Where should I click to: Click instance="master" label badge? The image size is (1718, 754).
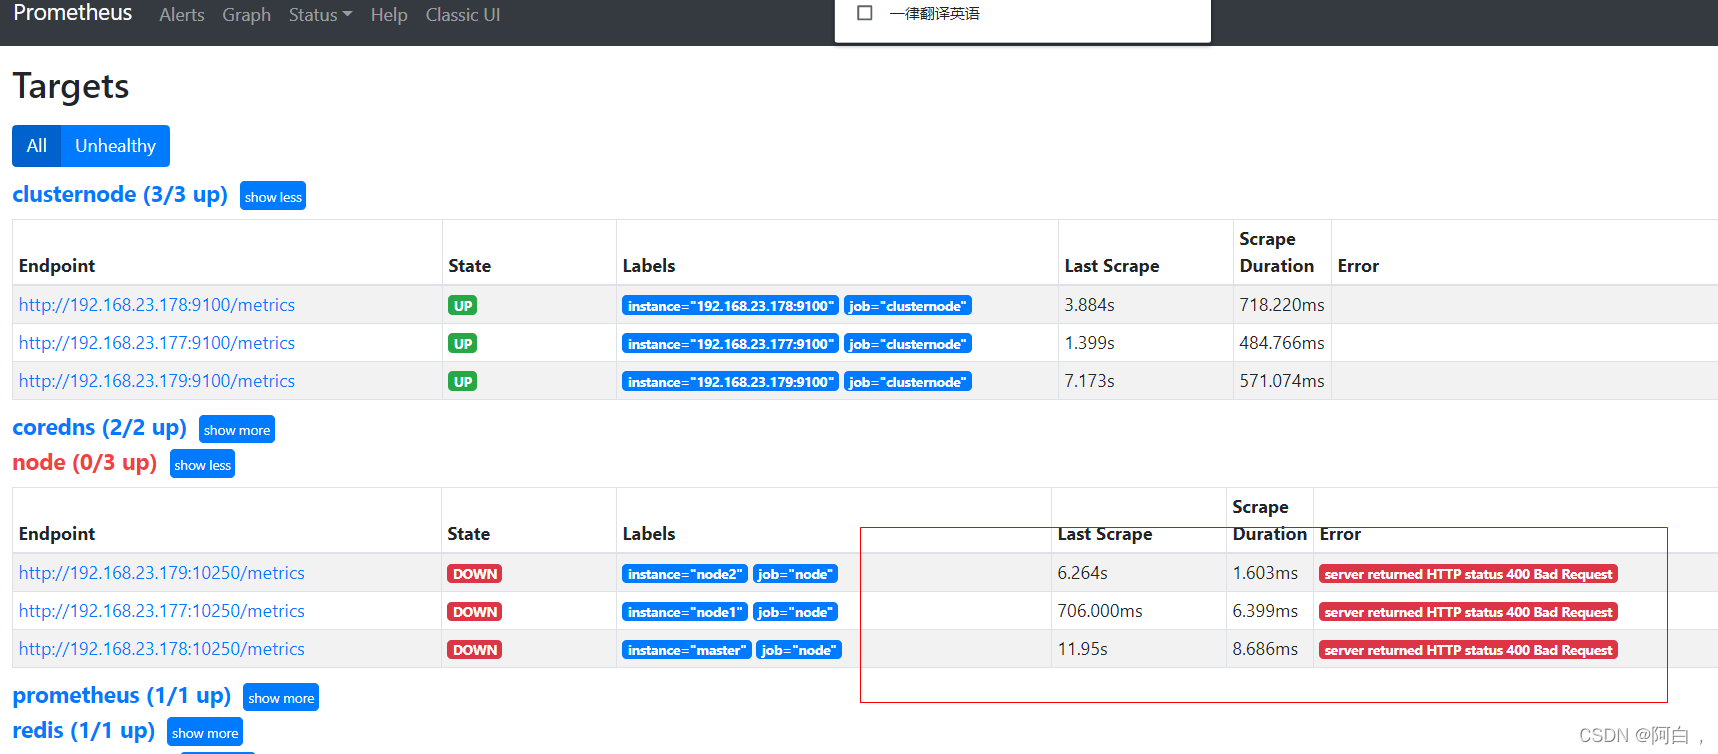tap(687, 650)
